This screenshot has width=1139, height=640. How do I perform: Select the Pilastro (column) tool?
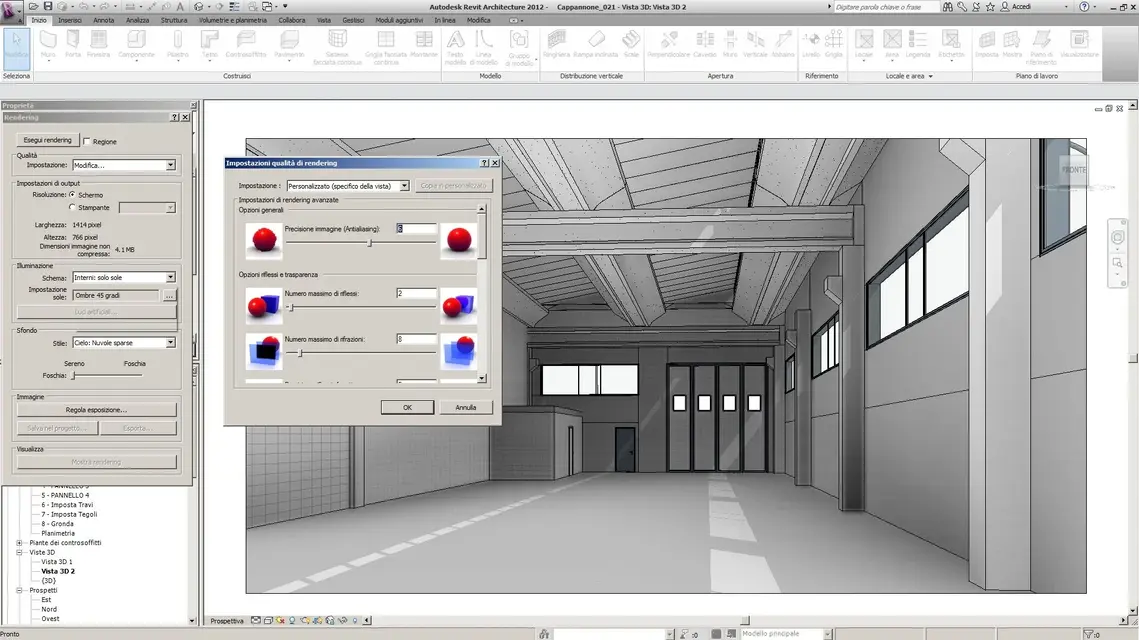click(177, 45)
